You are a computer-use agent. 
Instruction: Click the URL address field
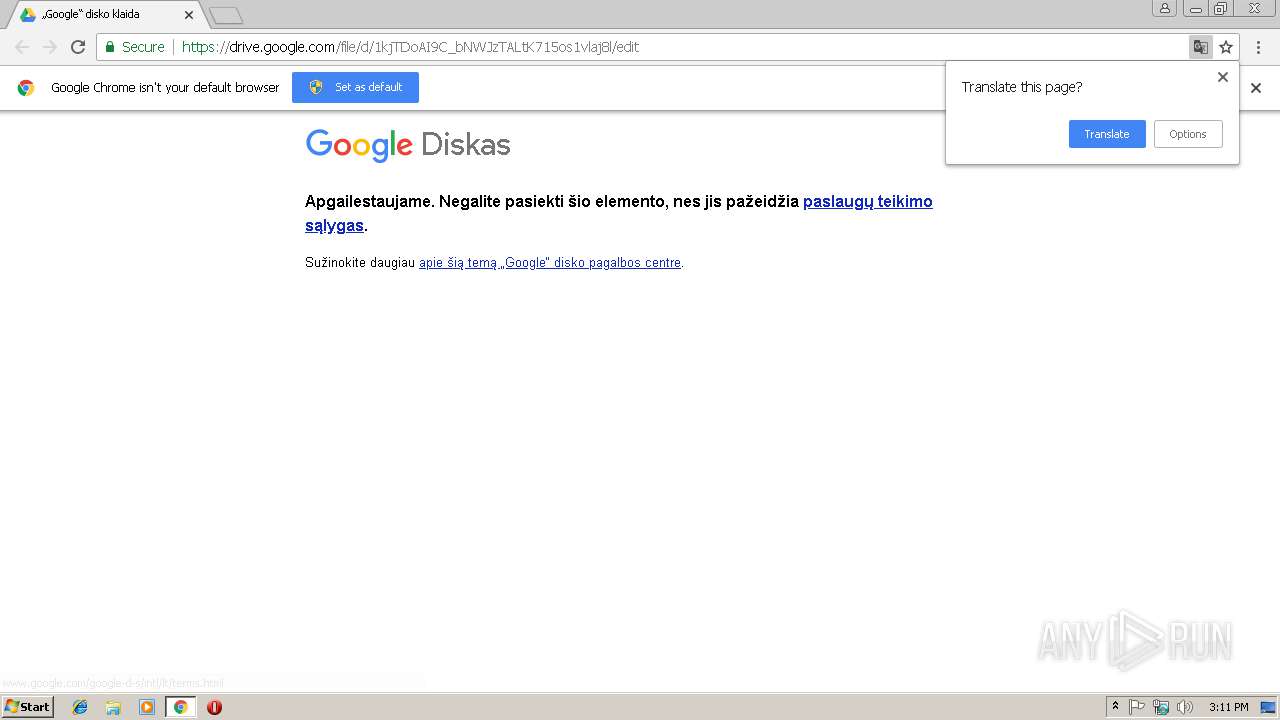[640, 47]
